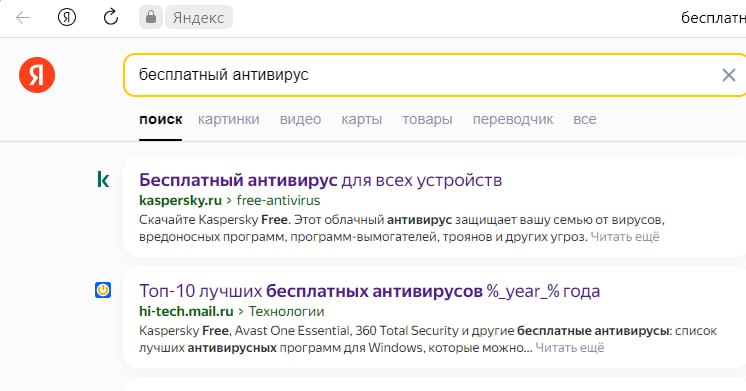Show site security info via the padlock icon
Viewport: 746px width, 391px height.
151,18
